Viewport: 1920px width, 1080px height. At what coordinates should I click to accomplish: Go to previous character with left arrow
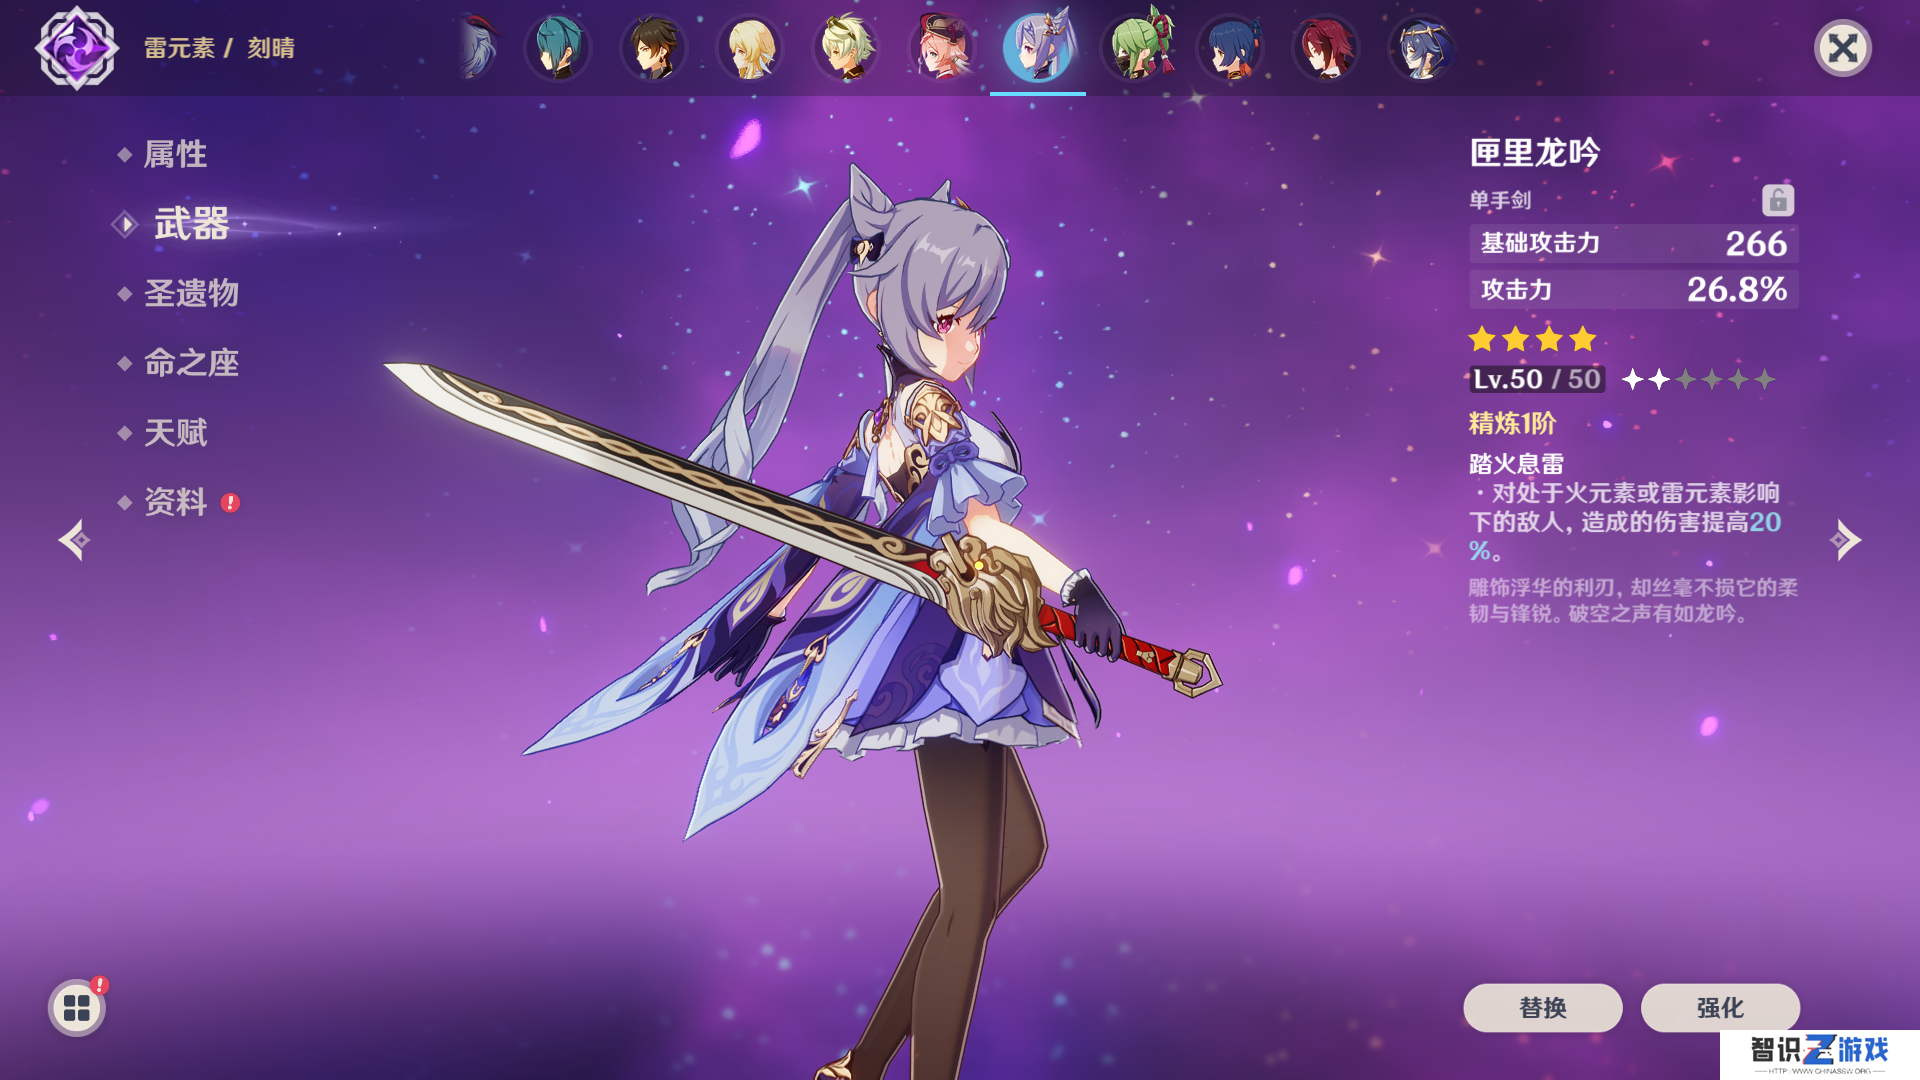tap(74, 540)
